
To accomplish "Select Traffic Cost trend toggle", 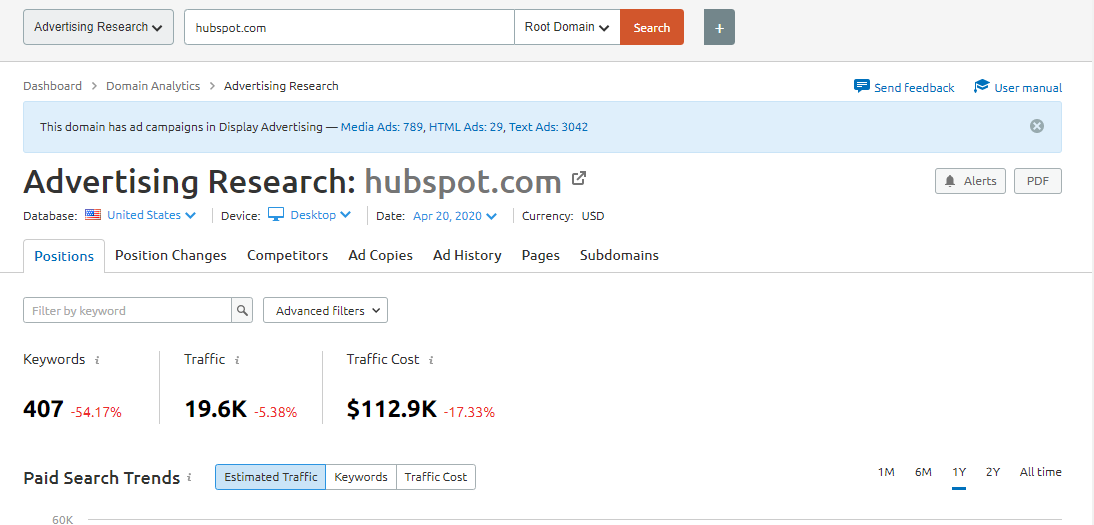I will point(436,477).
